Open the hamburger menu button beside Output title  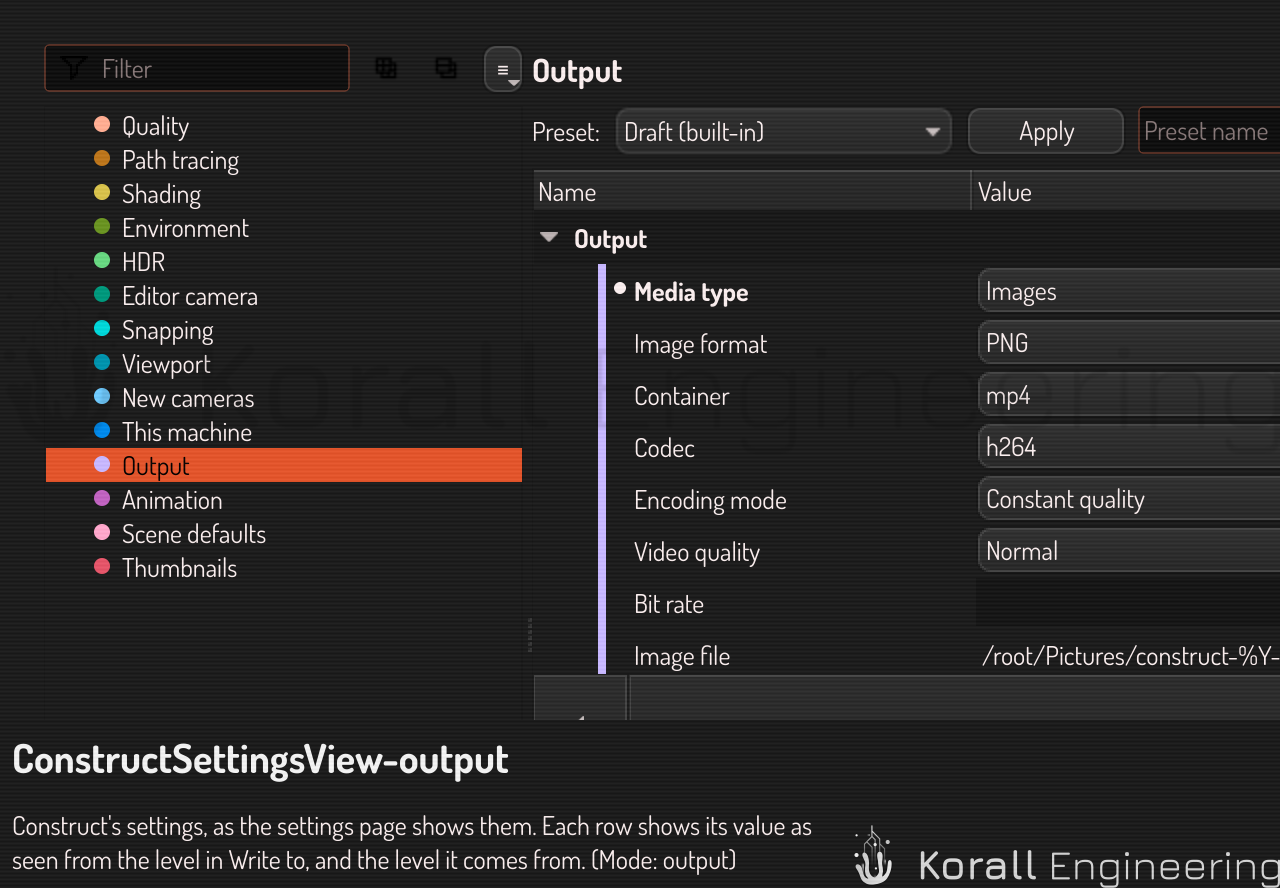coord(503,70)
